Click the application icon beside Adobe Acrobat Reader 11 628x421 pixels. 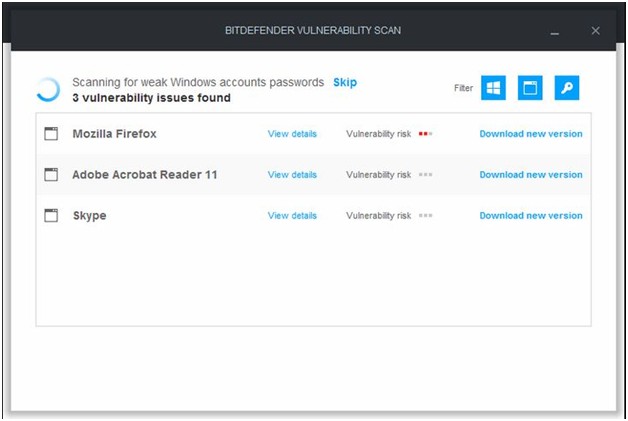point(51,175)
